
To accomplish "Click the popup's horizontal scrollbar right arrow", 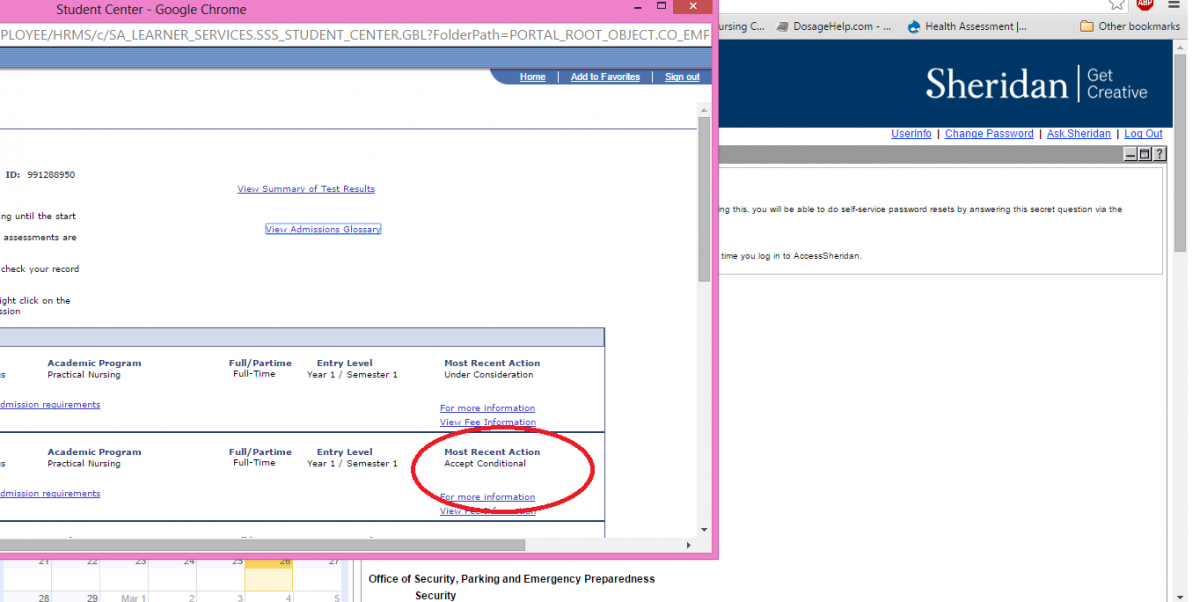I will click(688, 546).
